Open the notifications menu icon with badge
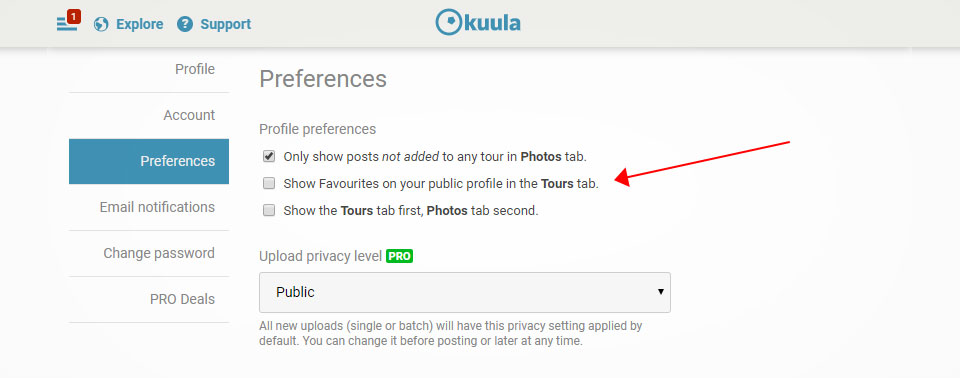Viewport: 960px width, 378px height. pyautogui.click(x=69, y=22)
